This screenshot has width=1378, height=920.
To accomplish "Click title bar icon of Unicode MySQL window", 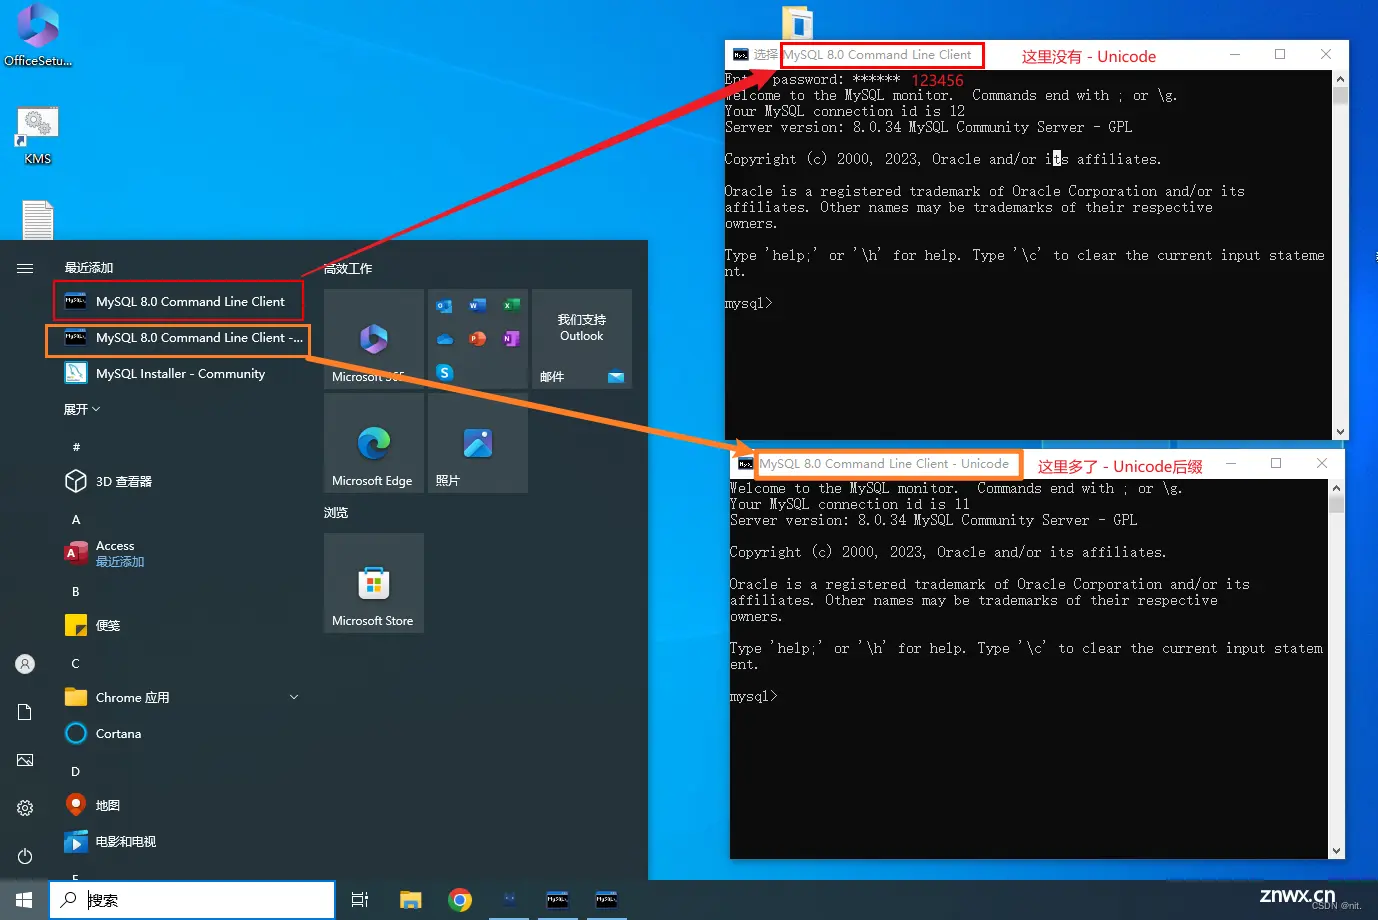I will (x=746, y=464).
